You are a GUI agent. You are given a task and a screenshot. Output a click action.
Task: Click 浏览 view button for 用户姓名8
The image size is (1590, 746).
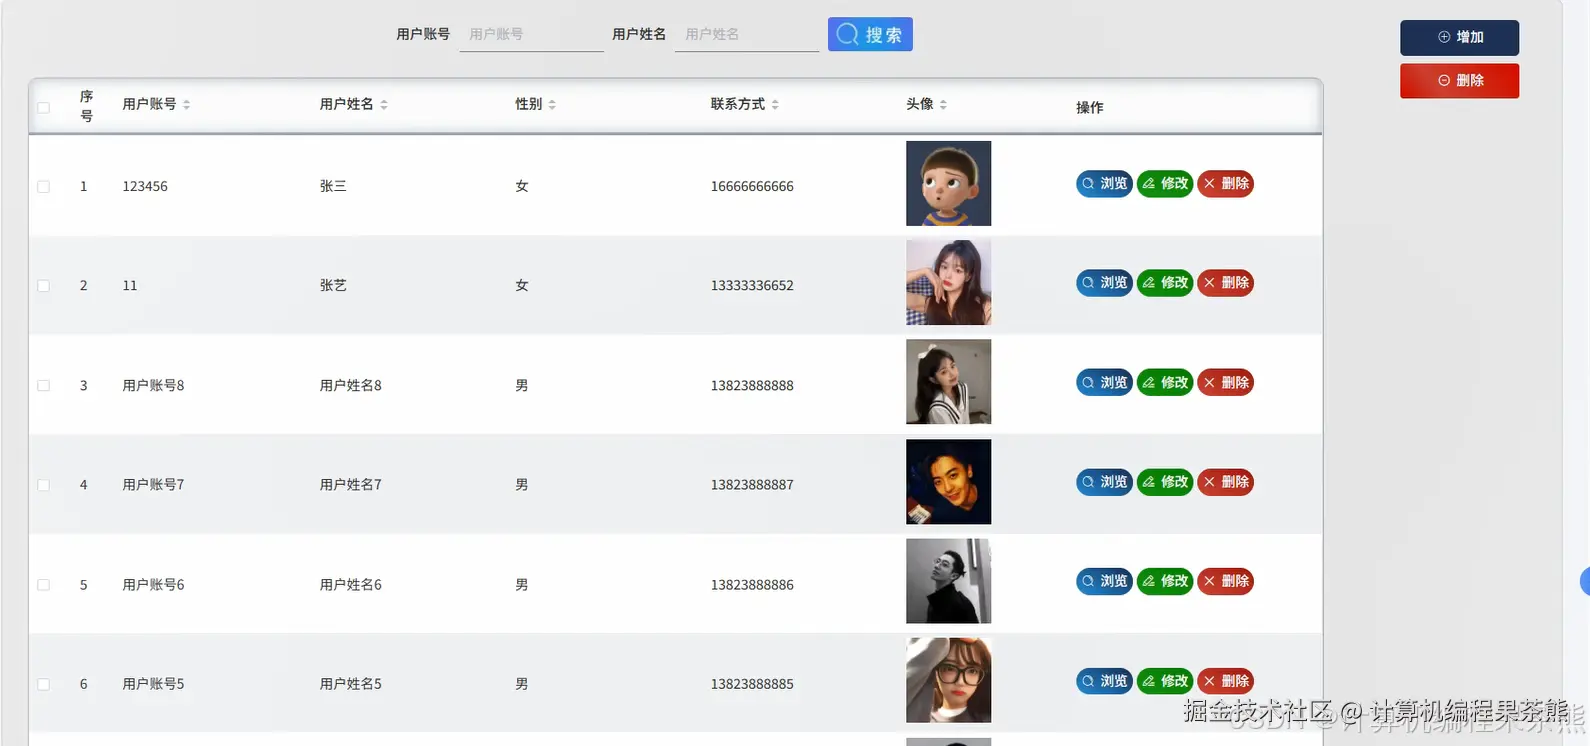coord(1104,383)
